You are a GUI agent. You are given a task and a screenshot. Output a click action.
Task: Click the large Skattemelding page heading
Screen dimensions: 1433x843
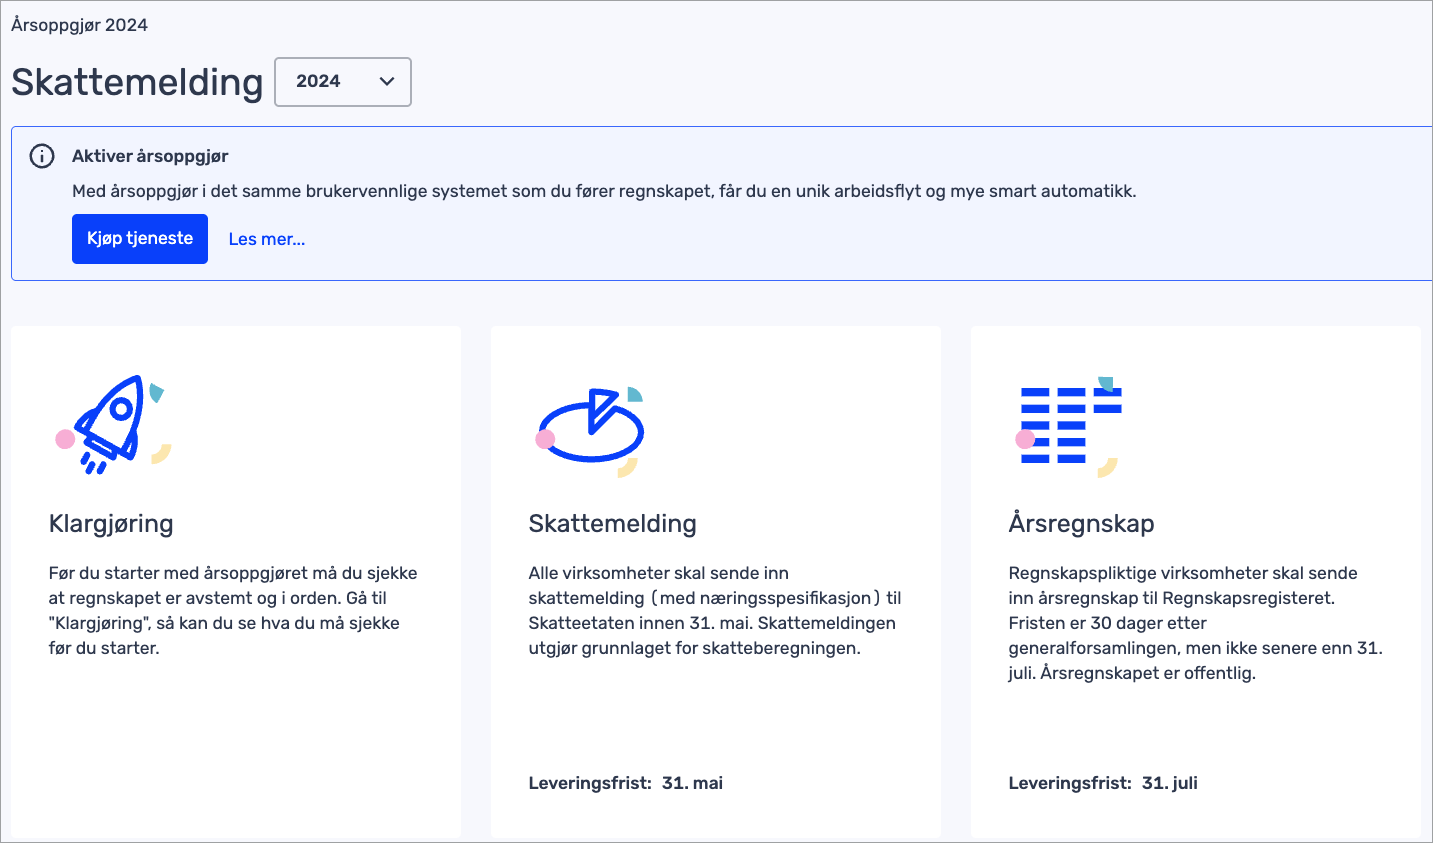137,82
